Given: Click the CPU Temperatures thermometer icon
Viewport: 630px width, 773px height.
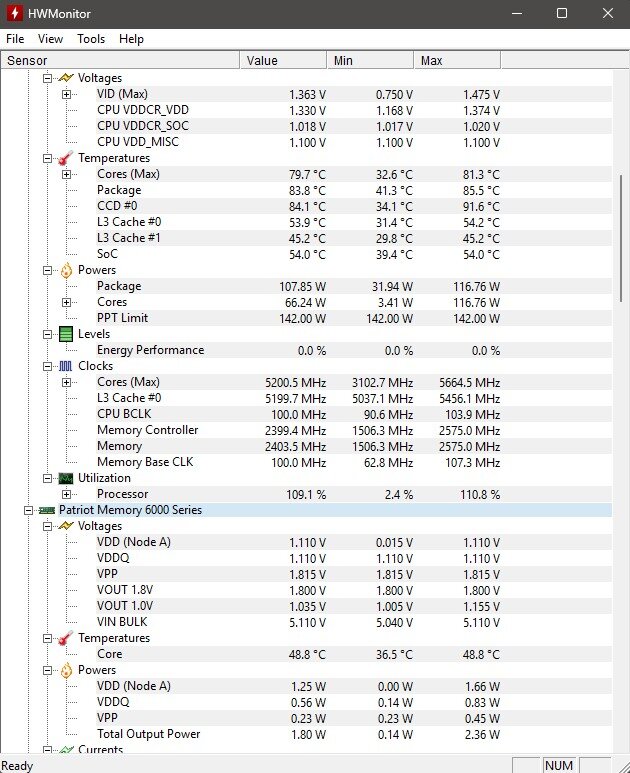Looking at the screenshot, I should pyautogui.click(x=66, y=158).
